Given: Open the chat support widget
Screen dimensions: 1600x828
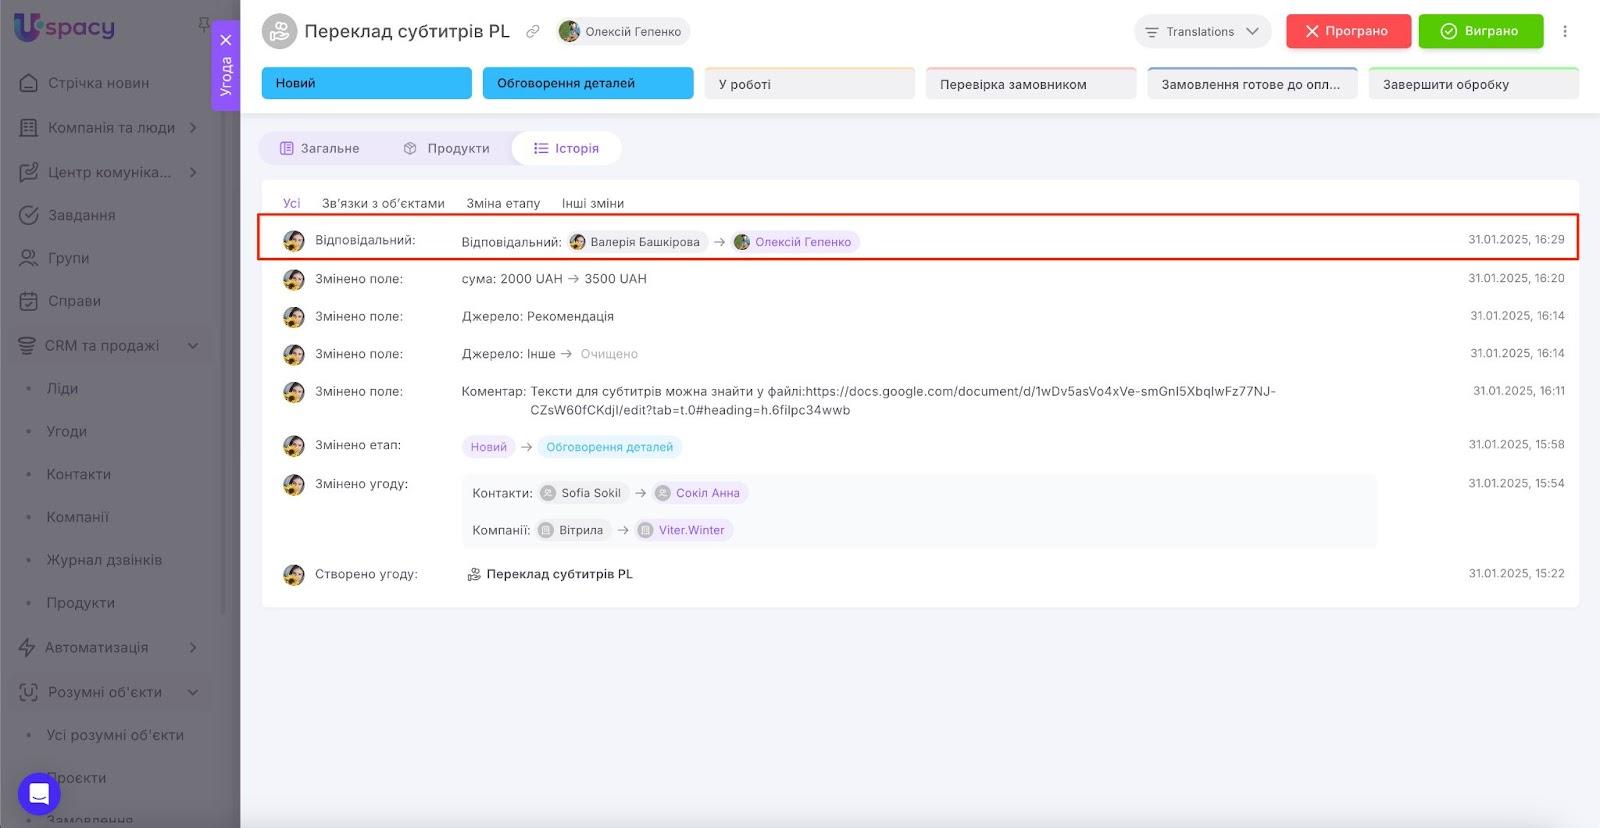Looking at the screenshot, I should click(x=39, y=794).
